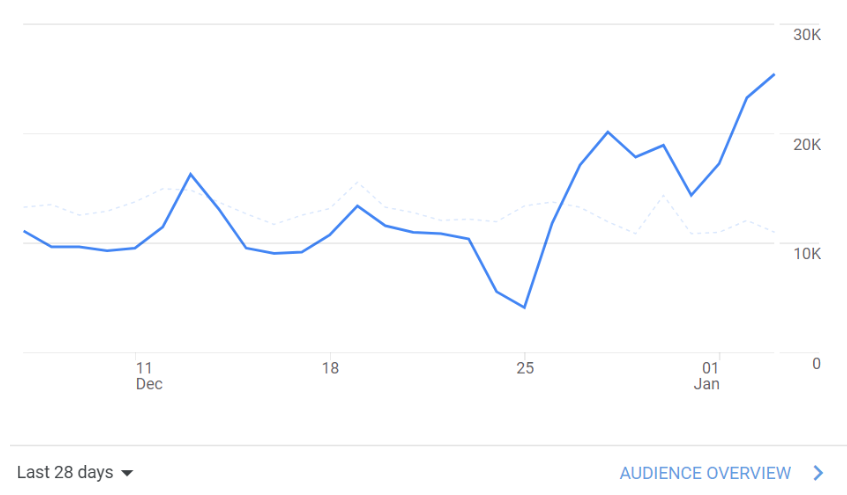Select the 11 Dec date marker on axis
The image size is (847, 495).
pos(149,376)
